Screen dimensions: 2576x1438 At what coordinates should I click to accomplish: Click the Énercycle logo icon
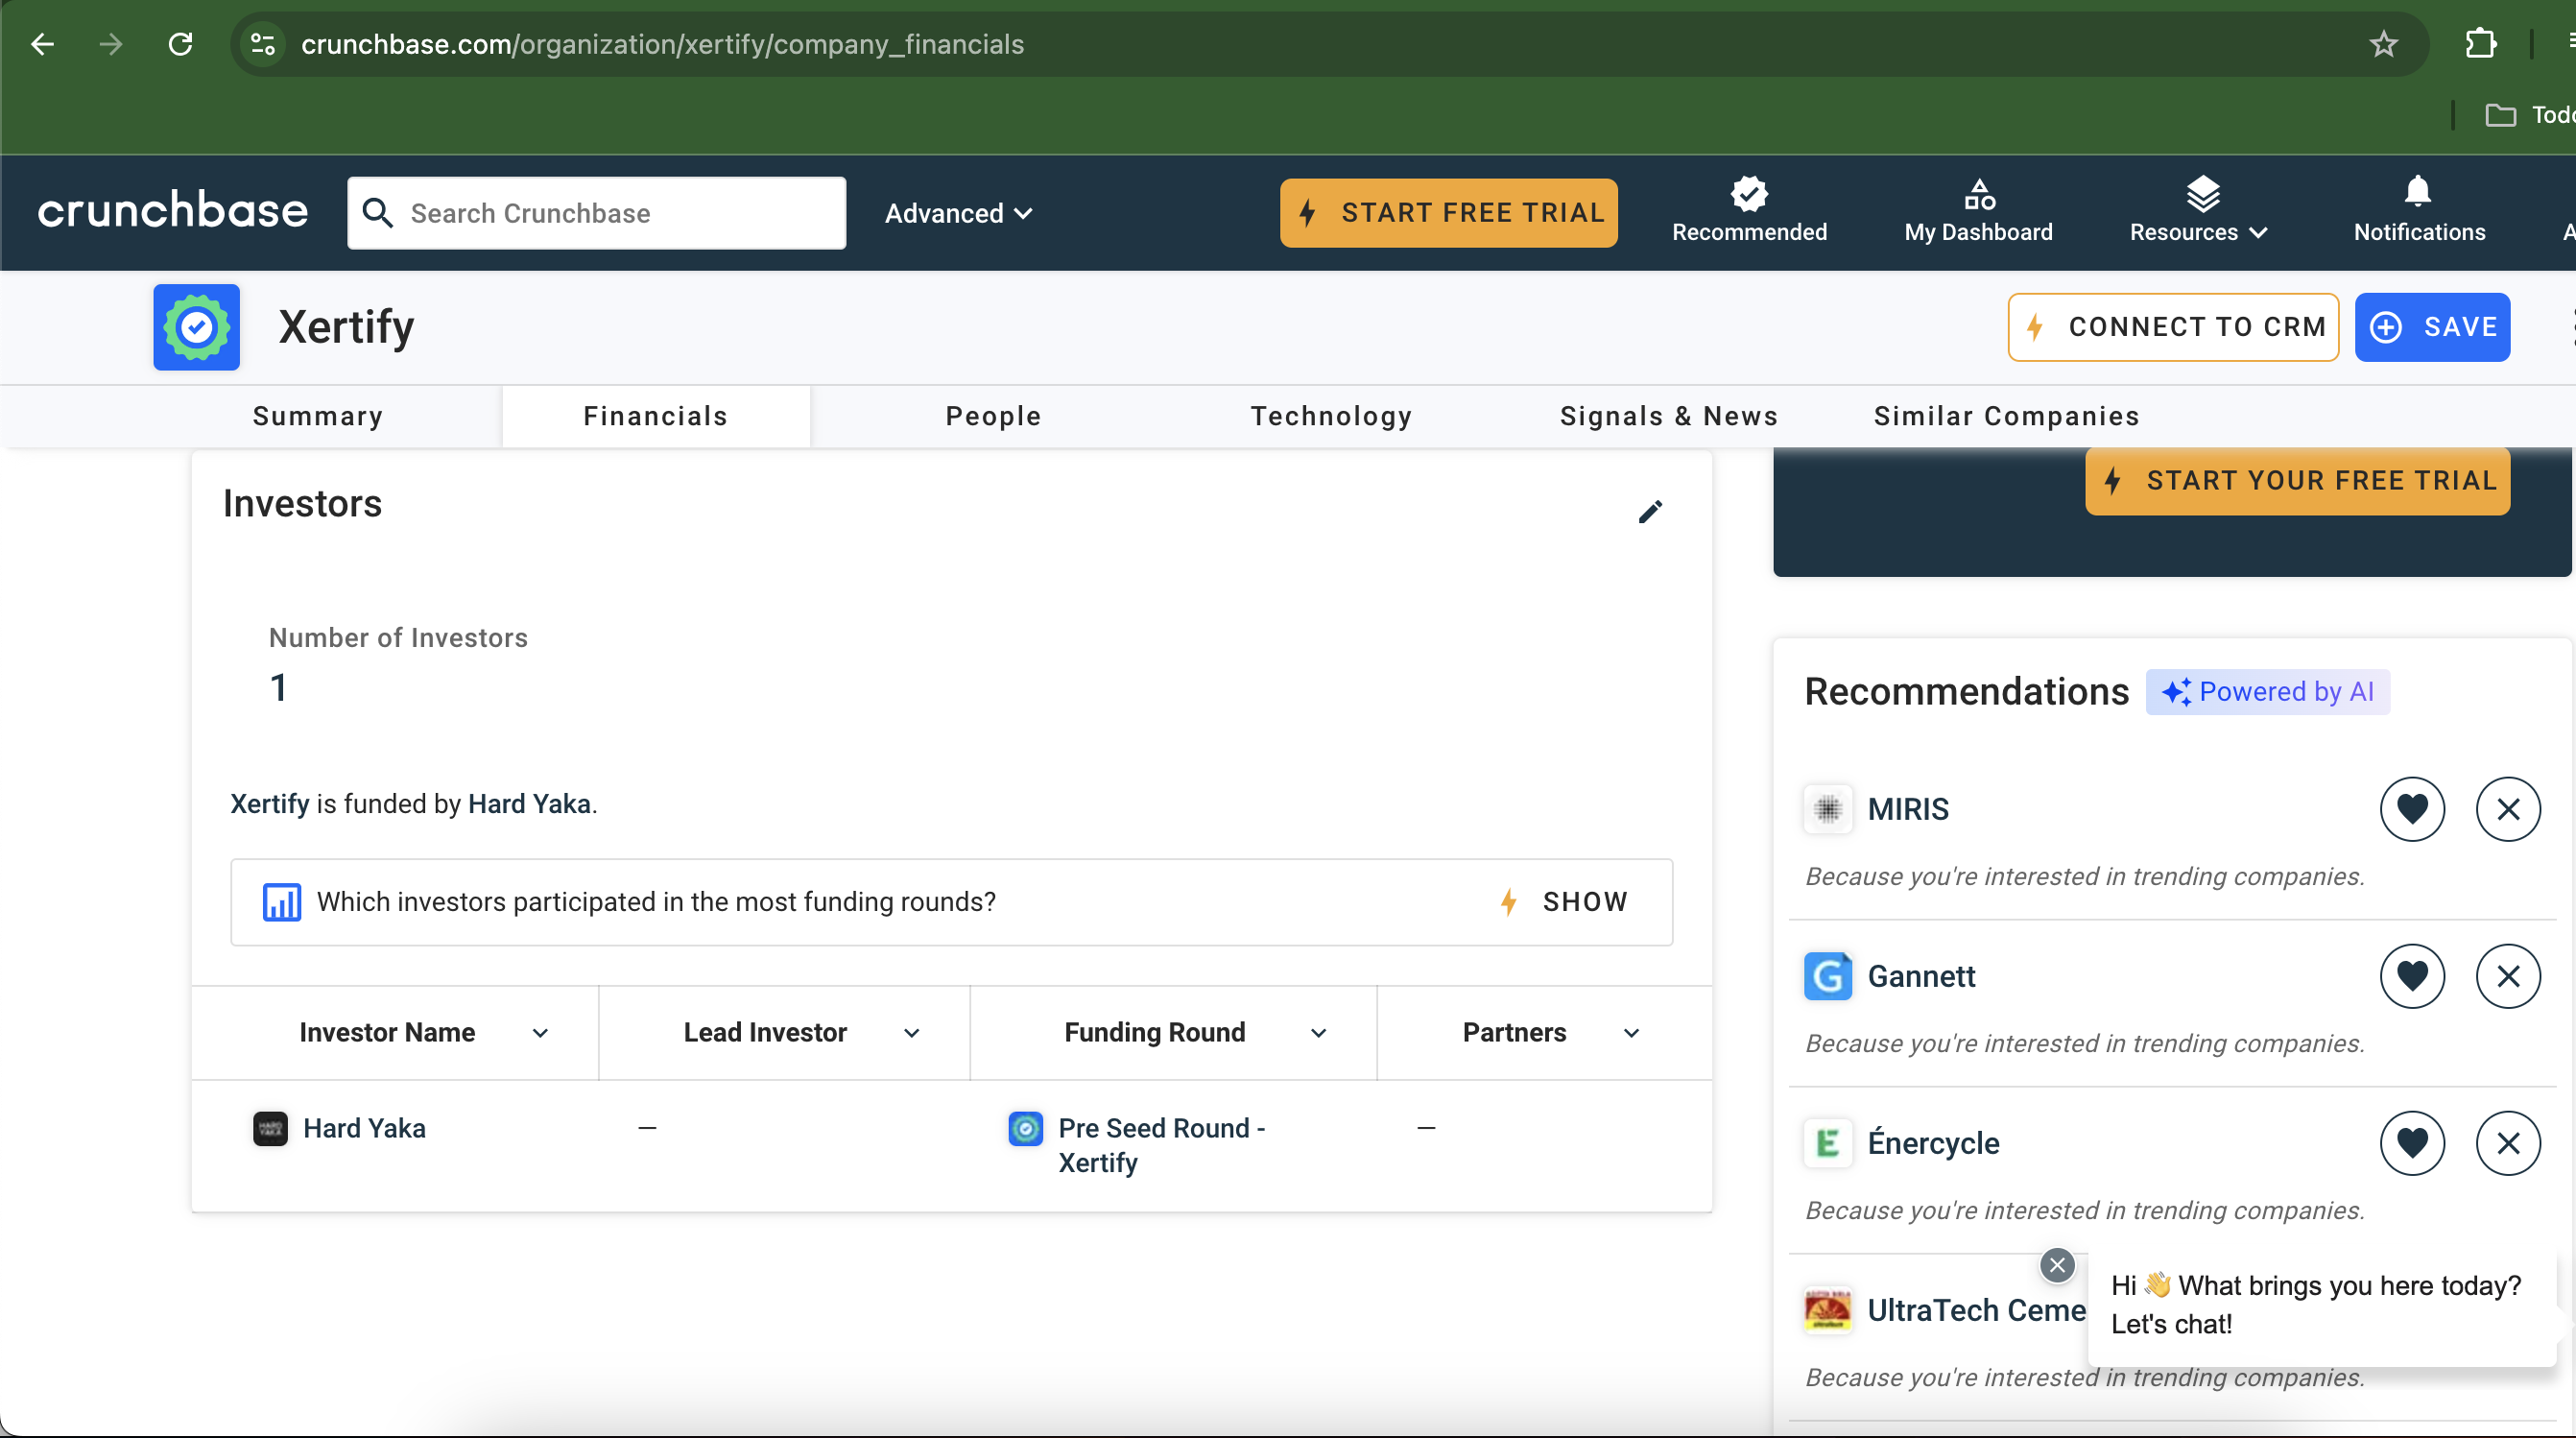1828,1143
